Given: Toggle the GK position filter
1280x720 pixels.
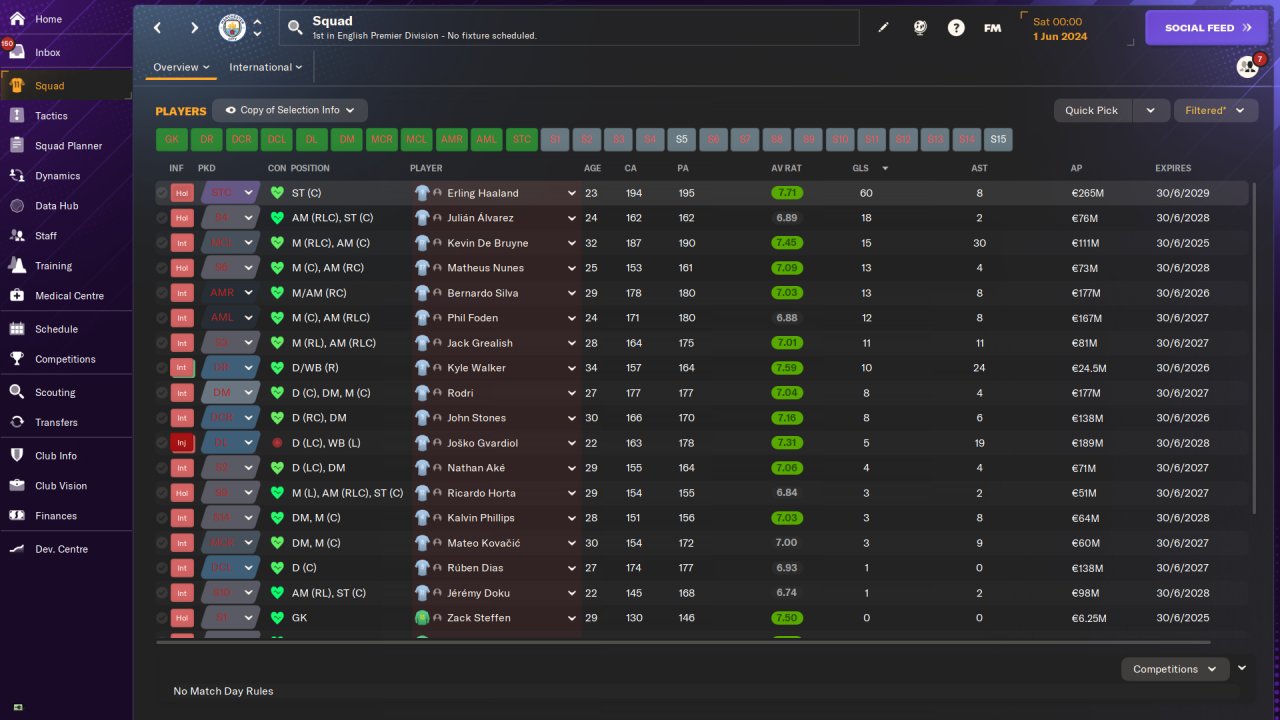Looking at the screenshot, I should click(x=172, y=139).
